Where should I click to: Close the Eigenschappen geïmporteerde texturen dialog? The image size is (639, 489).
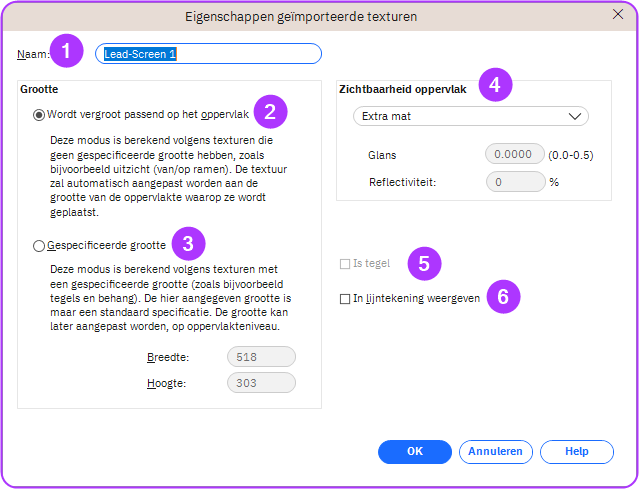617,15
